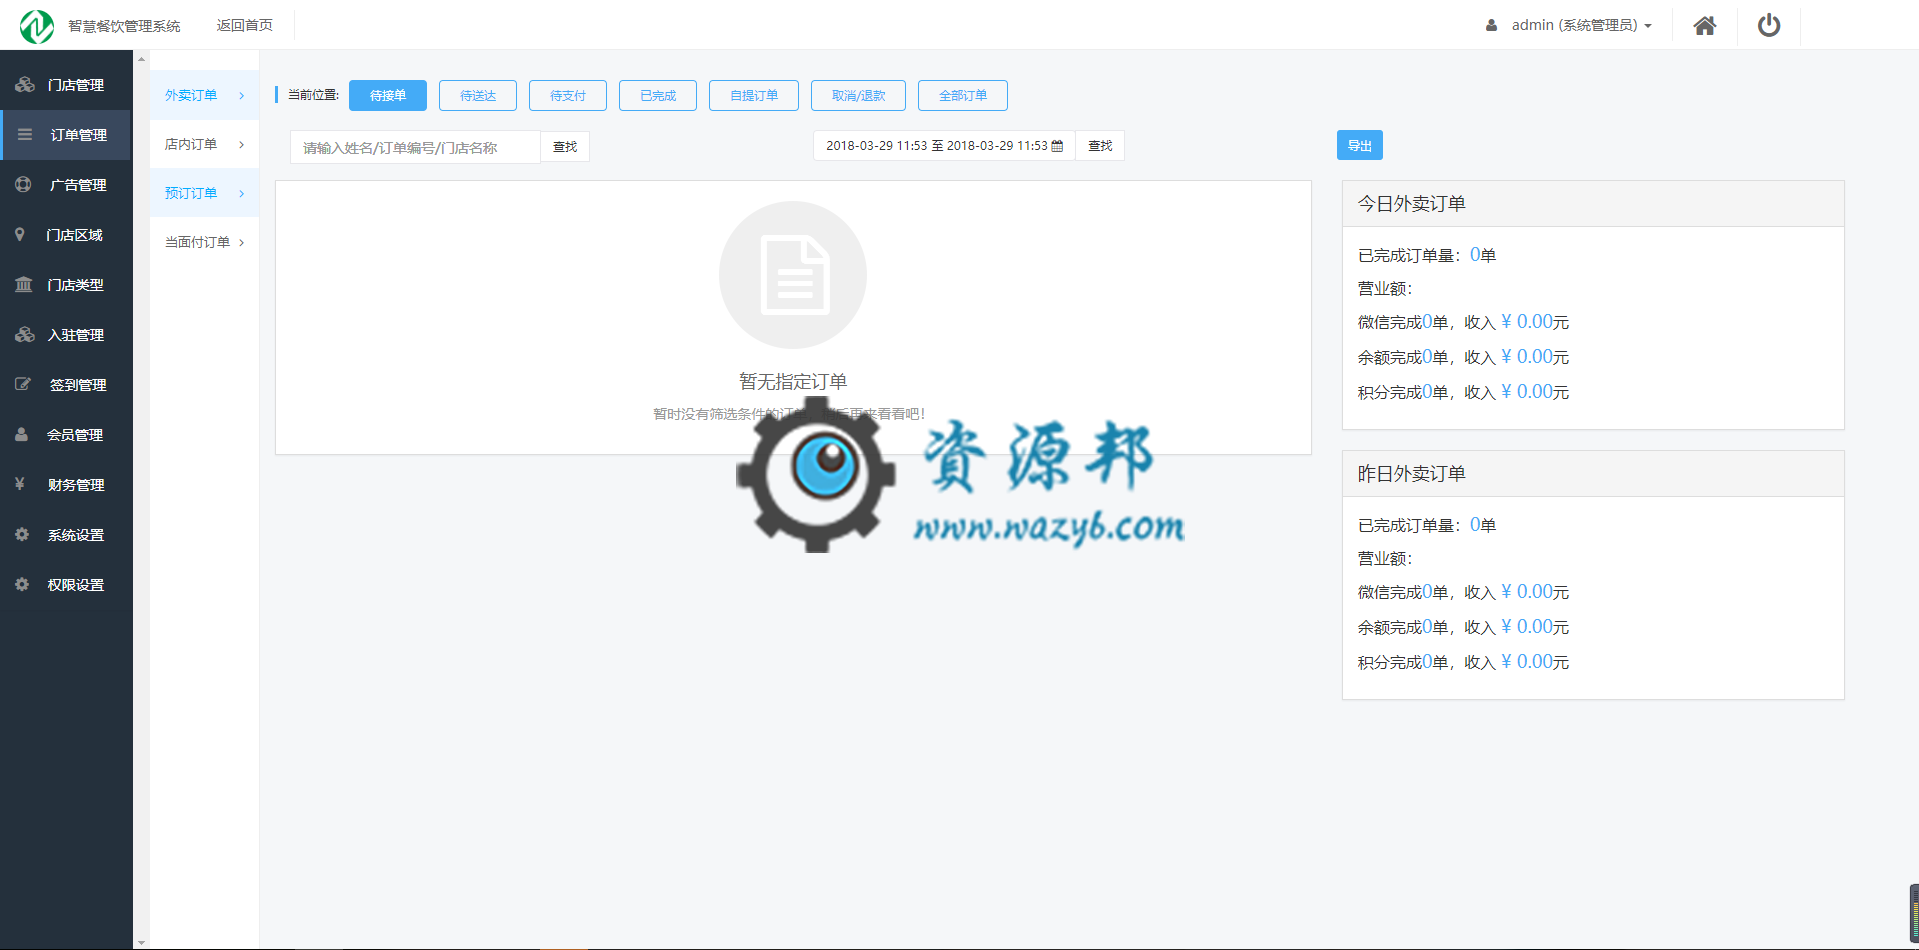Click the green system logo icon
The image size is (1919, 950).
pos(37,26)
